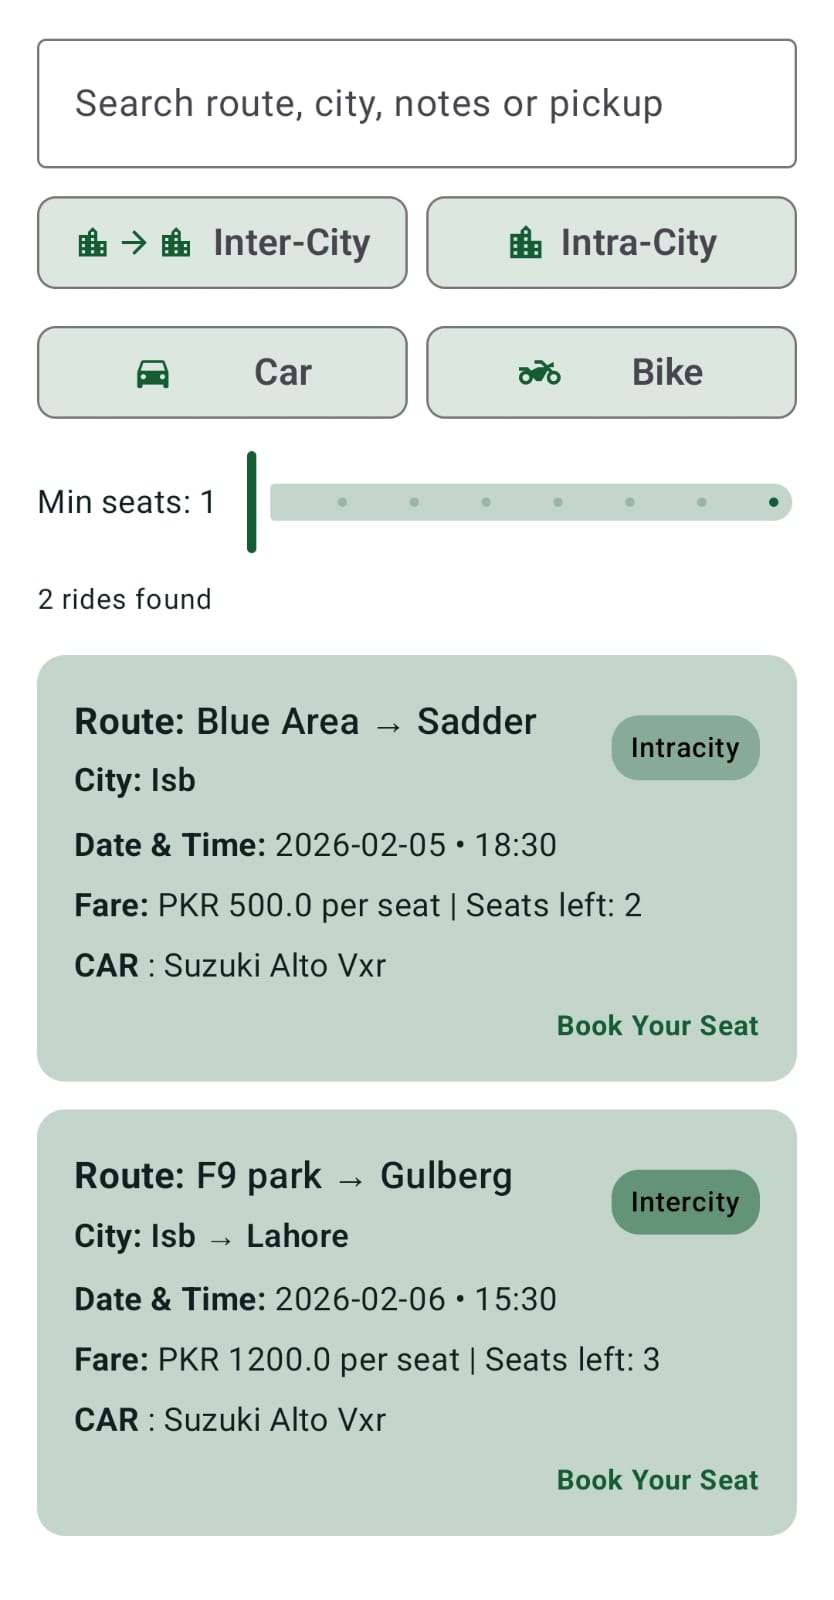This screenshot has width=834, height=1600.
Task: Click the Min seats: 1 label
Action: (126, 502)
